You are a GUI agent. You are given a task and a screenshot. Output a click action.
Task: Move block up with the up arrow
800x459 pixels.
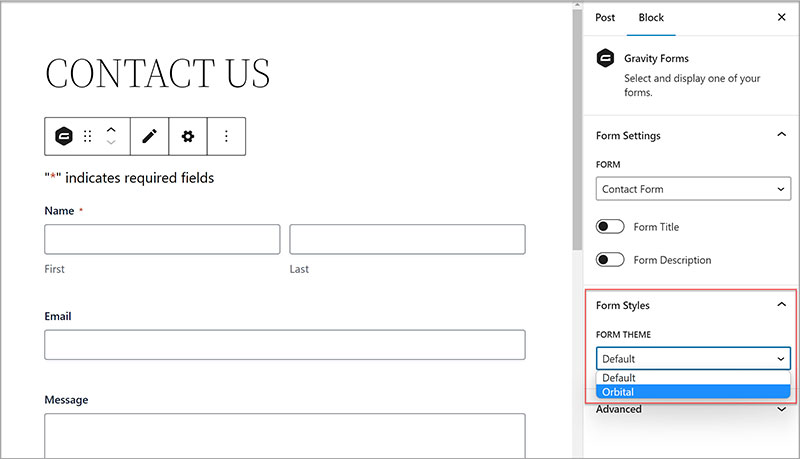click(111, 130)
